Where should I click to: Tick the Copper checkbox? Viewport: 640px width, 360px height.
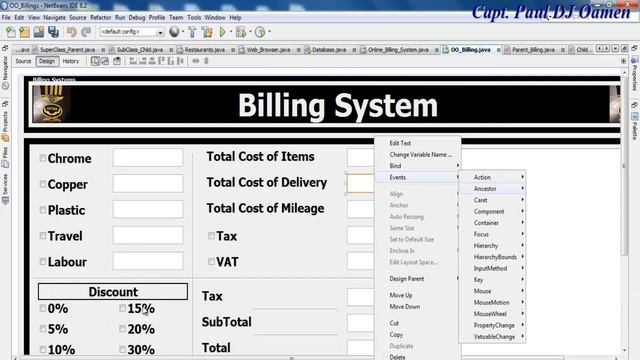coord(42,184)
